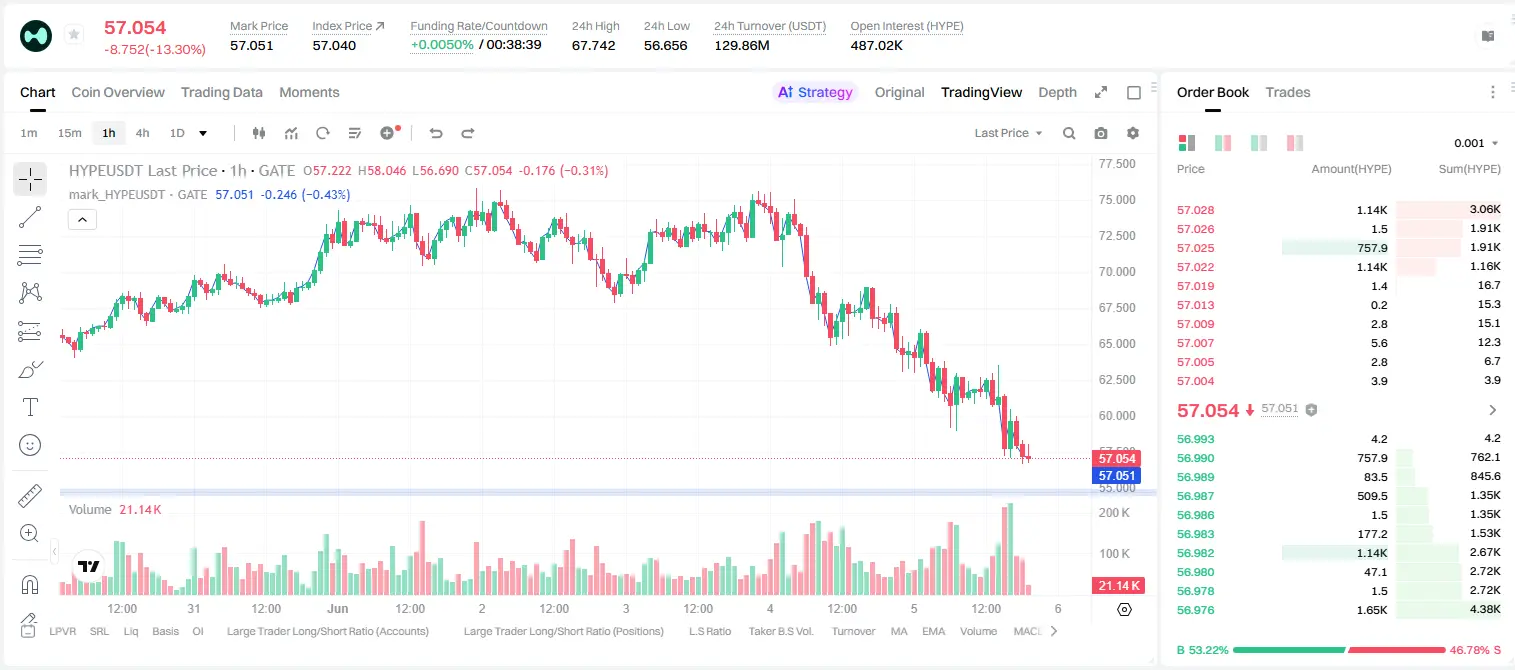Collapse the indicator legend chevron
The height and width of the screenshot is (670, 1515).
[82, 220]
